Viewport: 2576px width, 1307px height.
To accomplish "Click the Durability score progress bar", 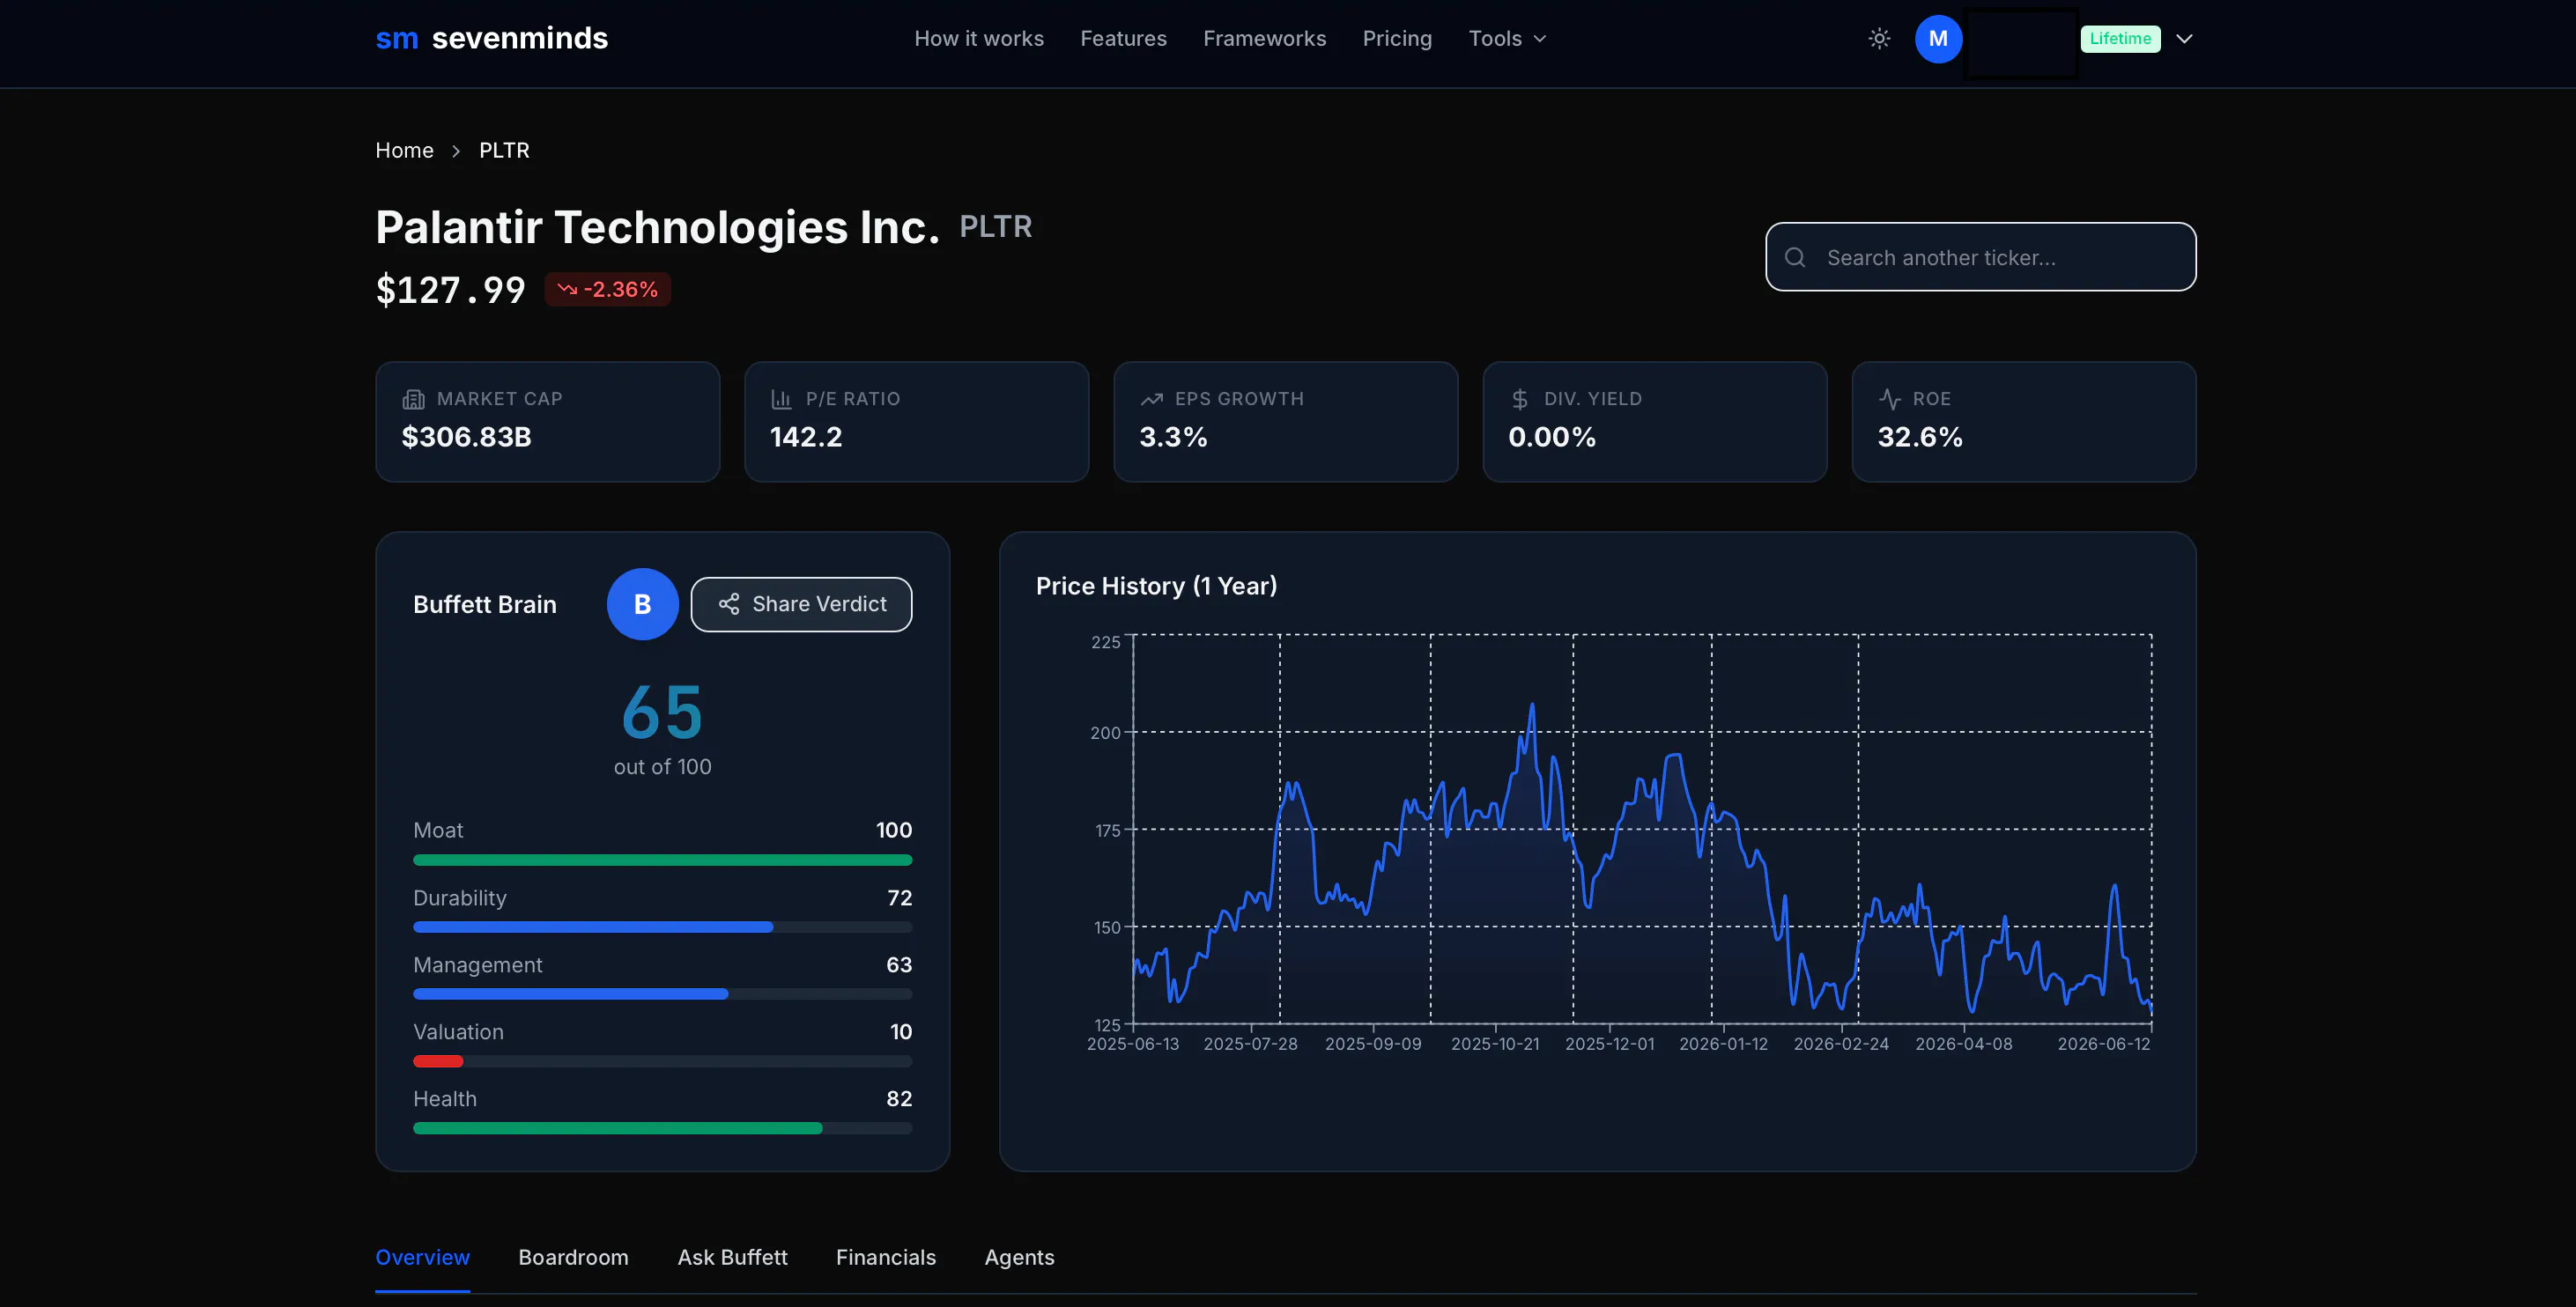I will [662, 927].
